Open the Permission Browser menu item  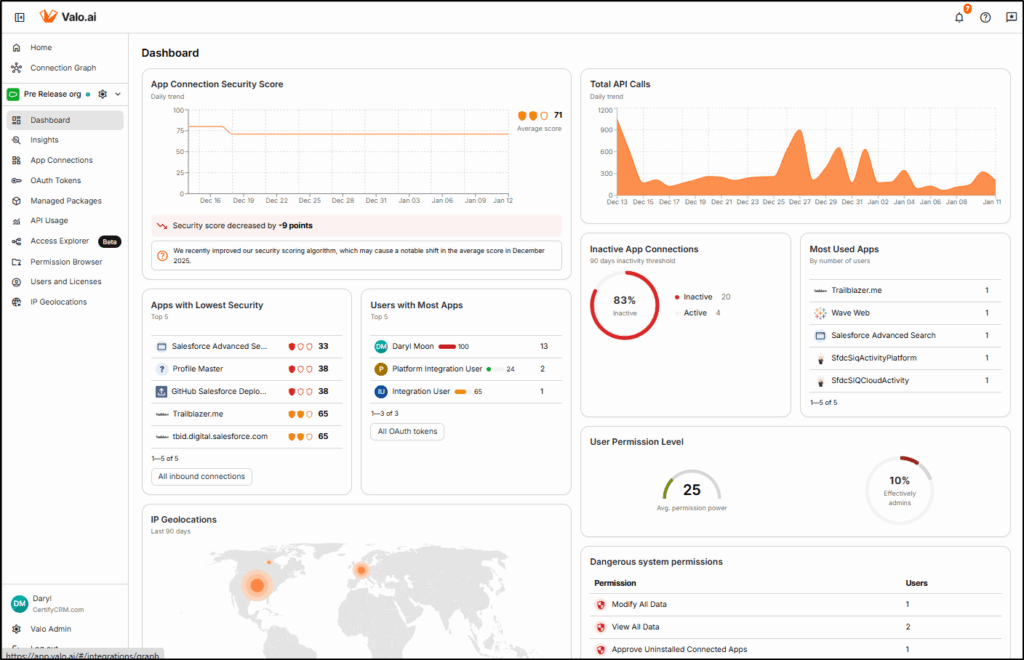tap(66, 262)
